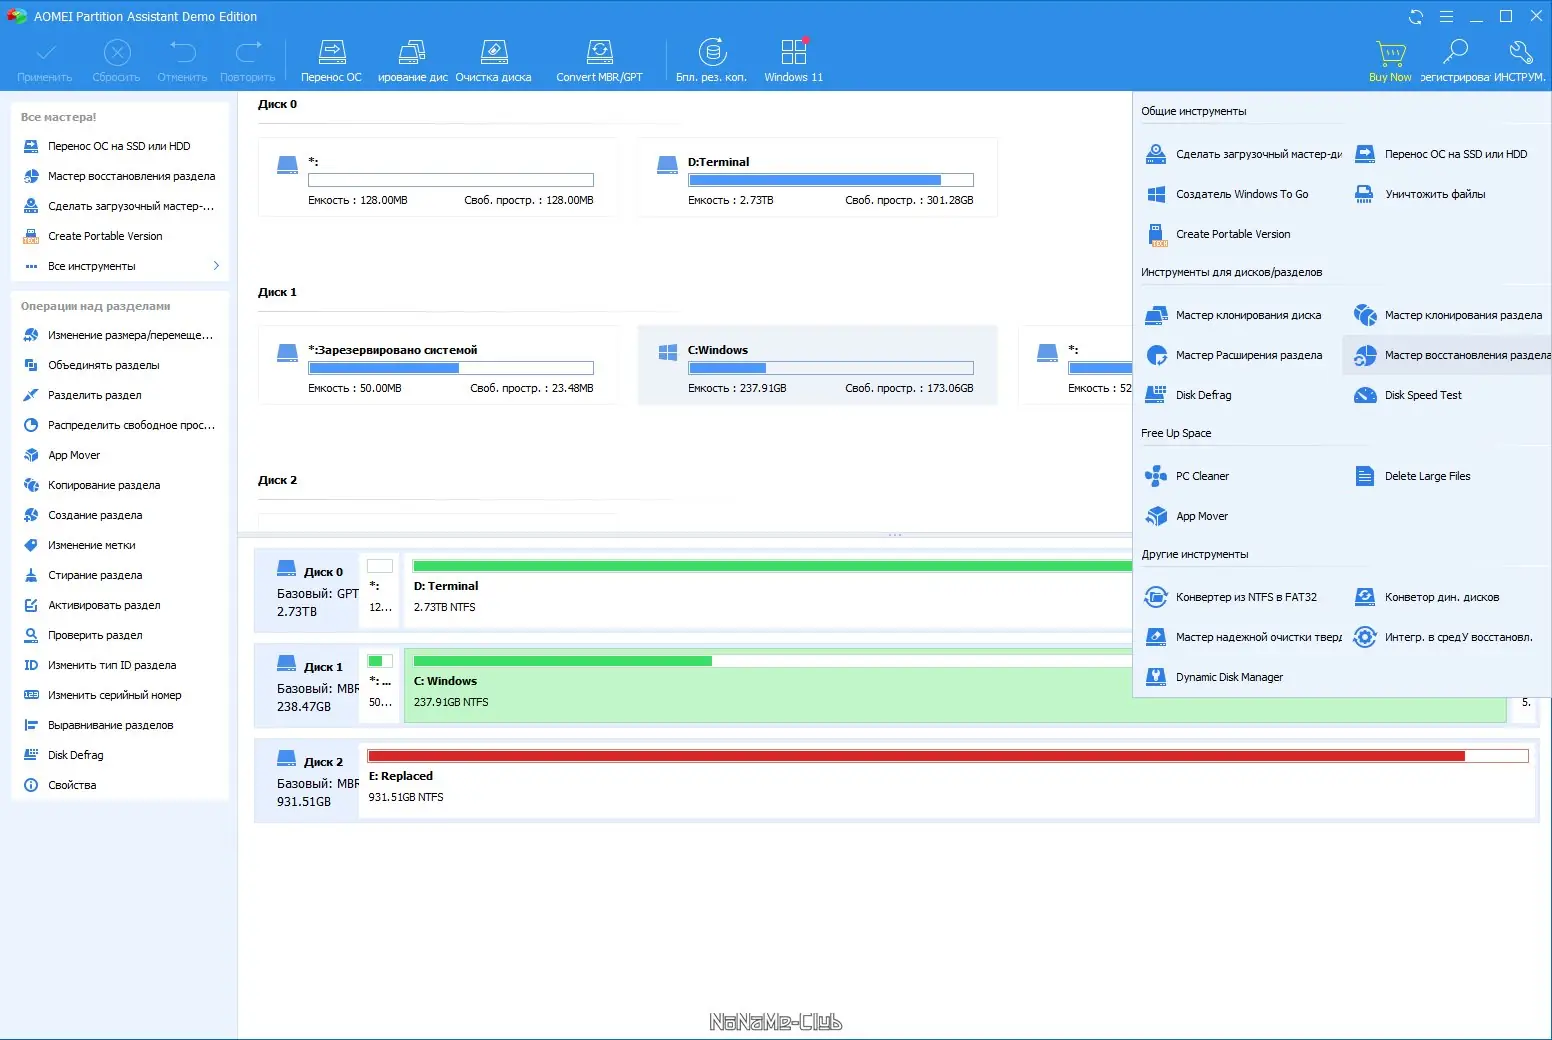1552x1040 pixels.
Task: Open the disk cloning toolbar tool
Action: click(412, 61)
